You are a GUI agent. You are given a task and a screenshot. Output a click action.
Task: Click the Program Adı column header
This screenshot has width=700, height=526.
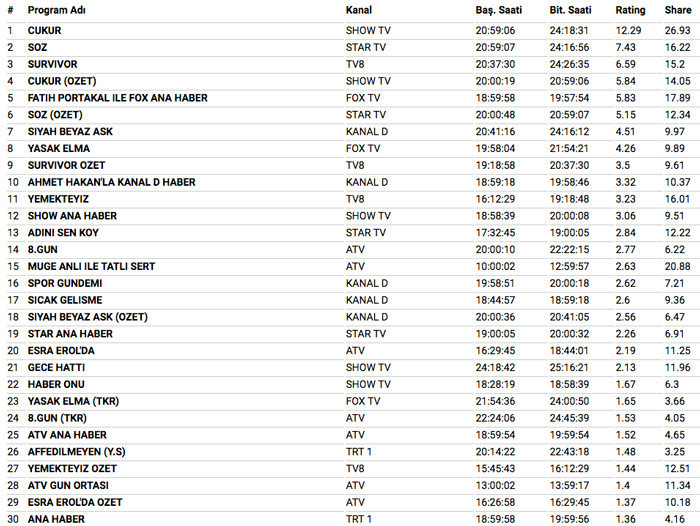(54, 9)
